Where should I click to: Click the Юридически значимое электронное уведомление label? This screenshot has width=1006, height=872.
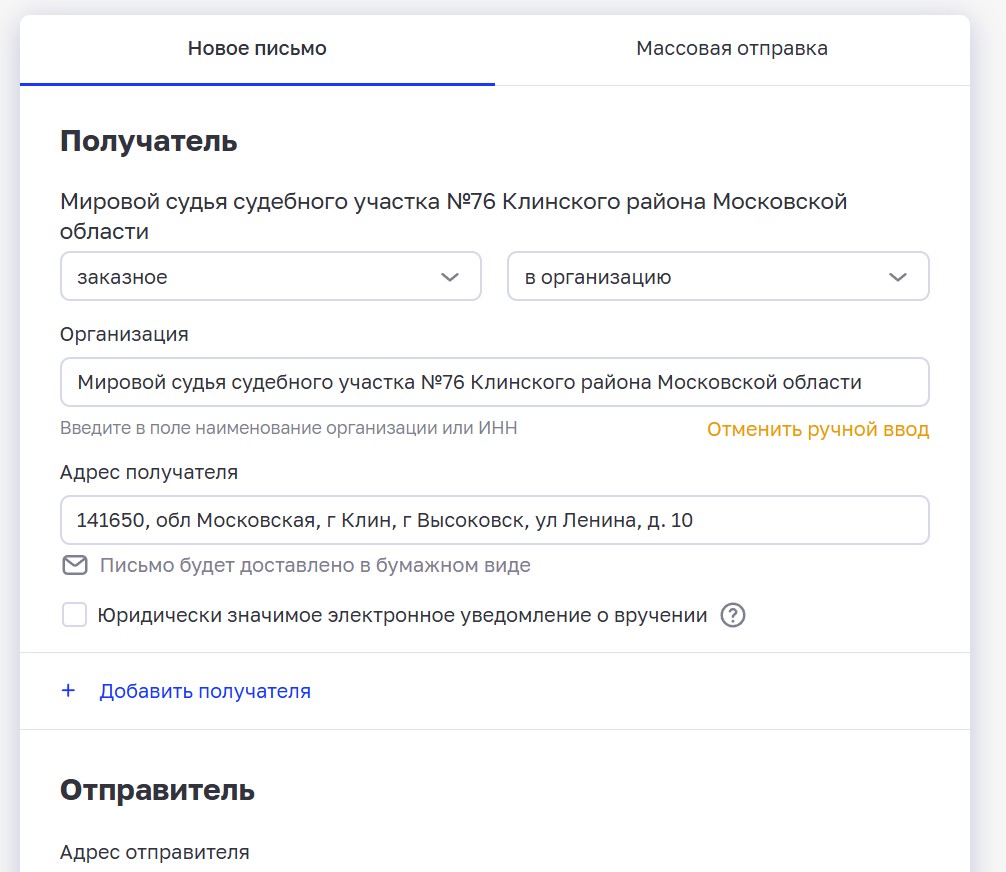[402, 616]
